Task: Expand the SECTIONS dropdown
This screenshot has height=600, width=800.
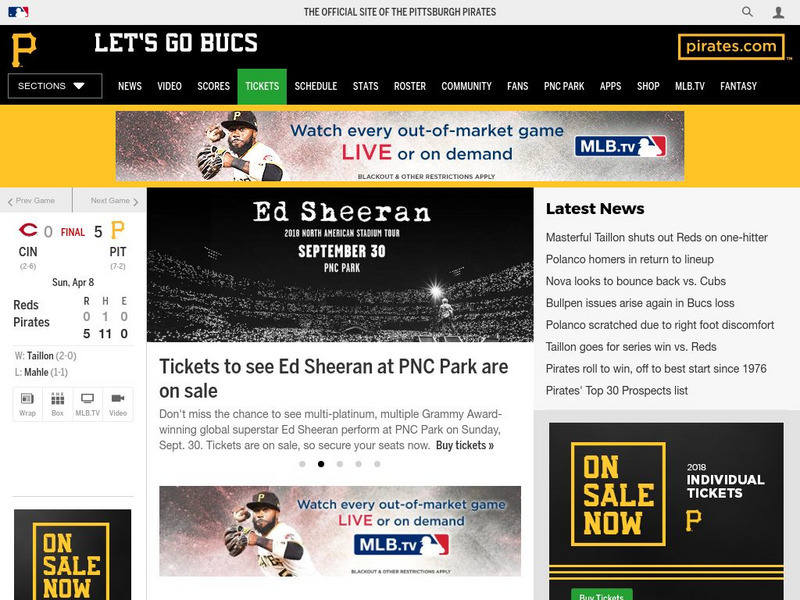Action: [55, 86]
